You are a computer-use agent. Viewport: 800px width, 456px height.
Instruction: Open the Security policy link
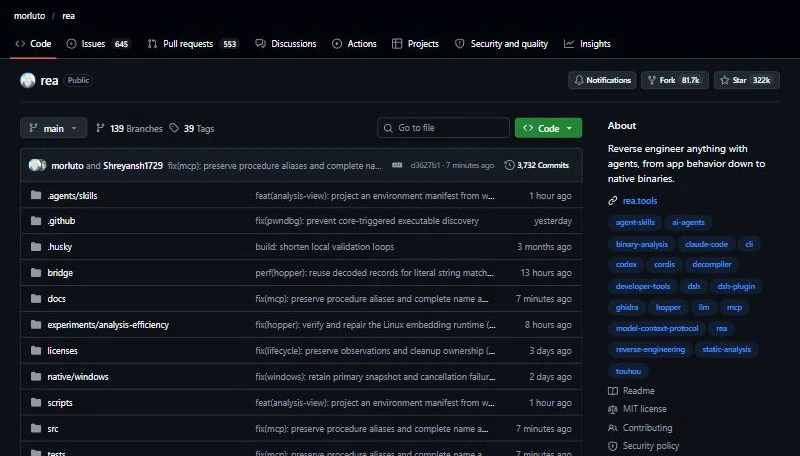point(644,446)
